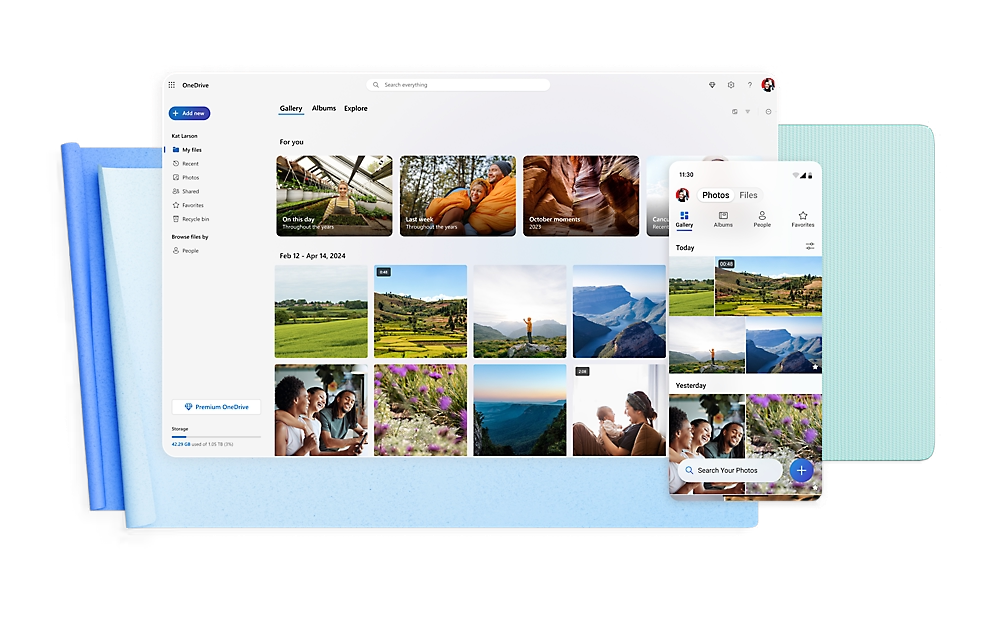The height and width of the screenshot is (630, 1000).
Task: Open the sort dropdown arrow above the gallery
Action: (x=748, y=111)
